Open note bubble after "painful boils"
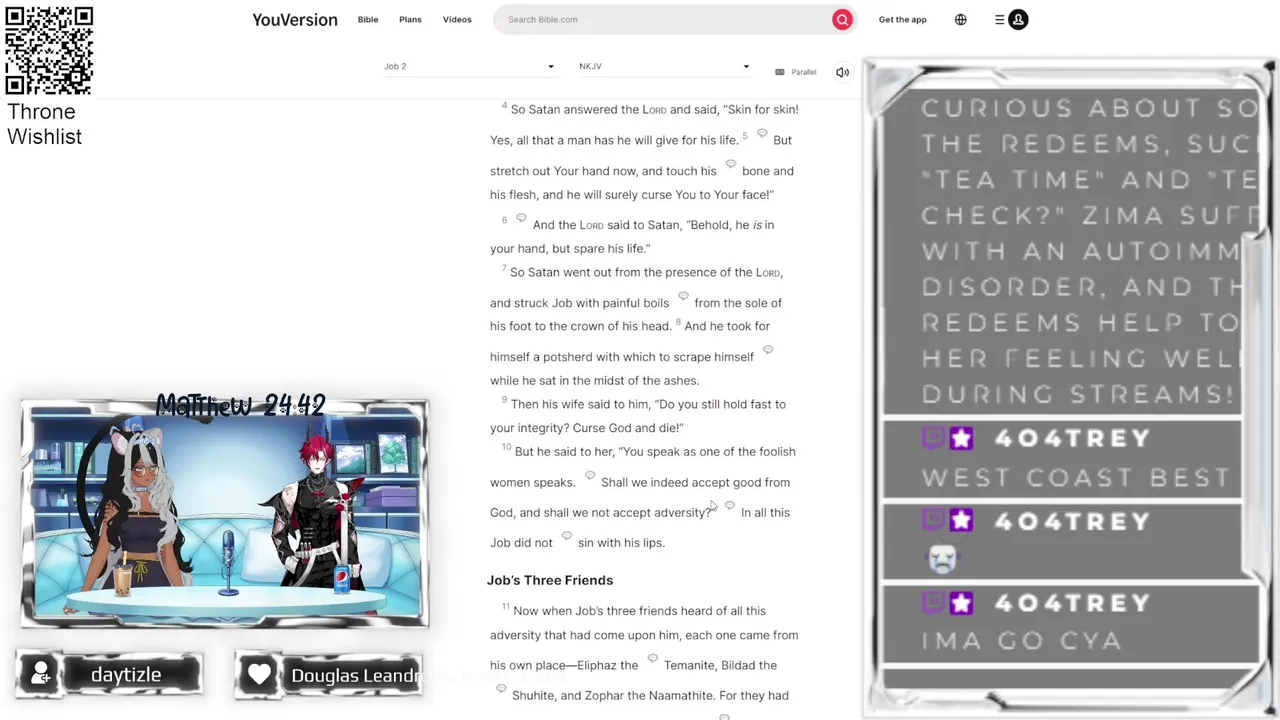Screen dimensions: 1280x720 pos(683,296)
